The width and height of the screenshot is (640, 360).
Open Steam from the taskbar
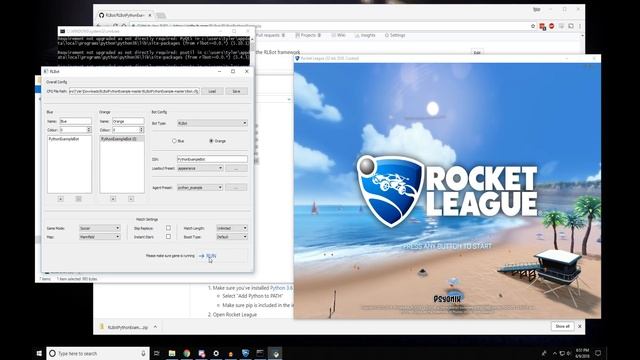click(x=216, y=353)
